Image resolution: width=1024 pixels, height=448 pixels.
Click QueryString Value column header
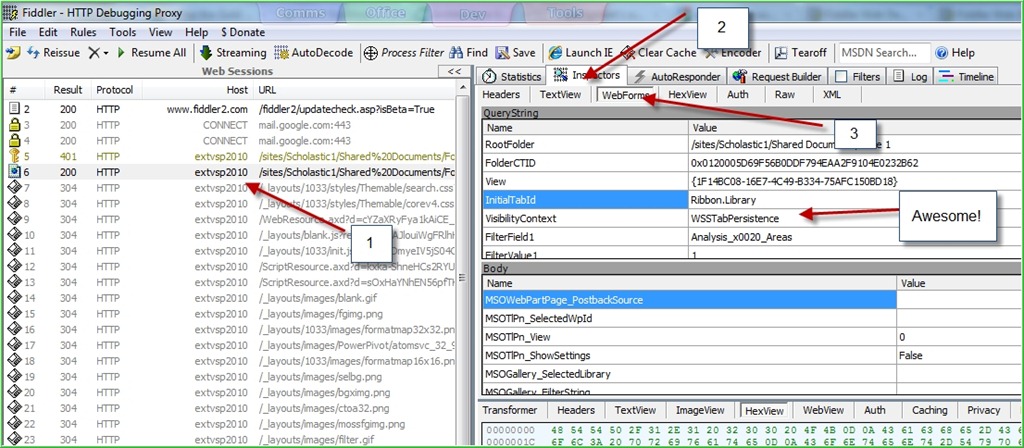854,128
